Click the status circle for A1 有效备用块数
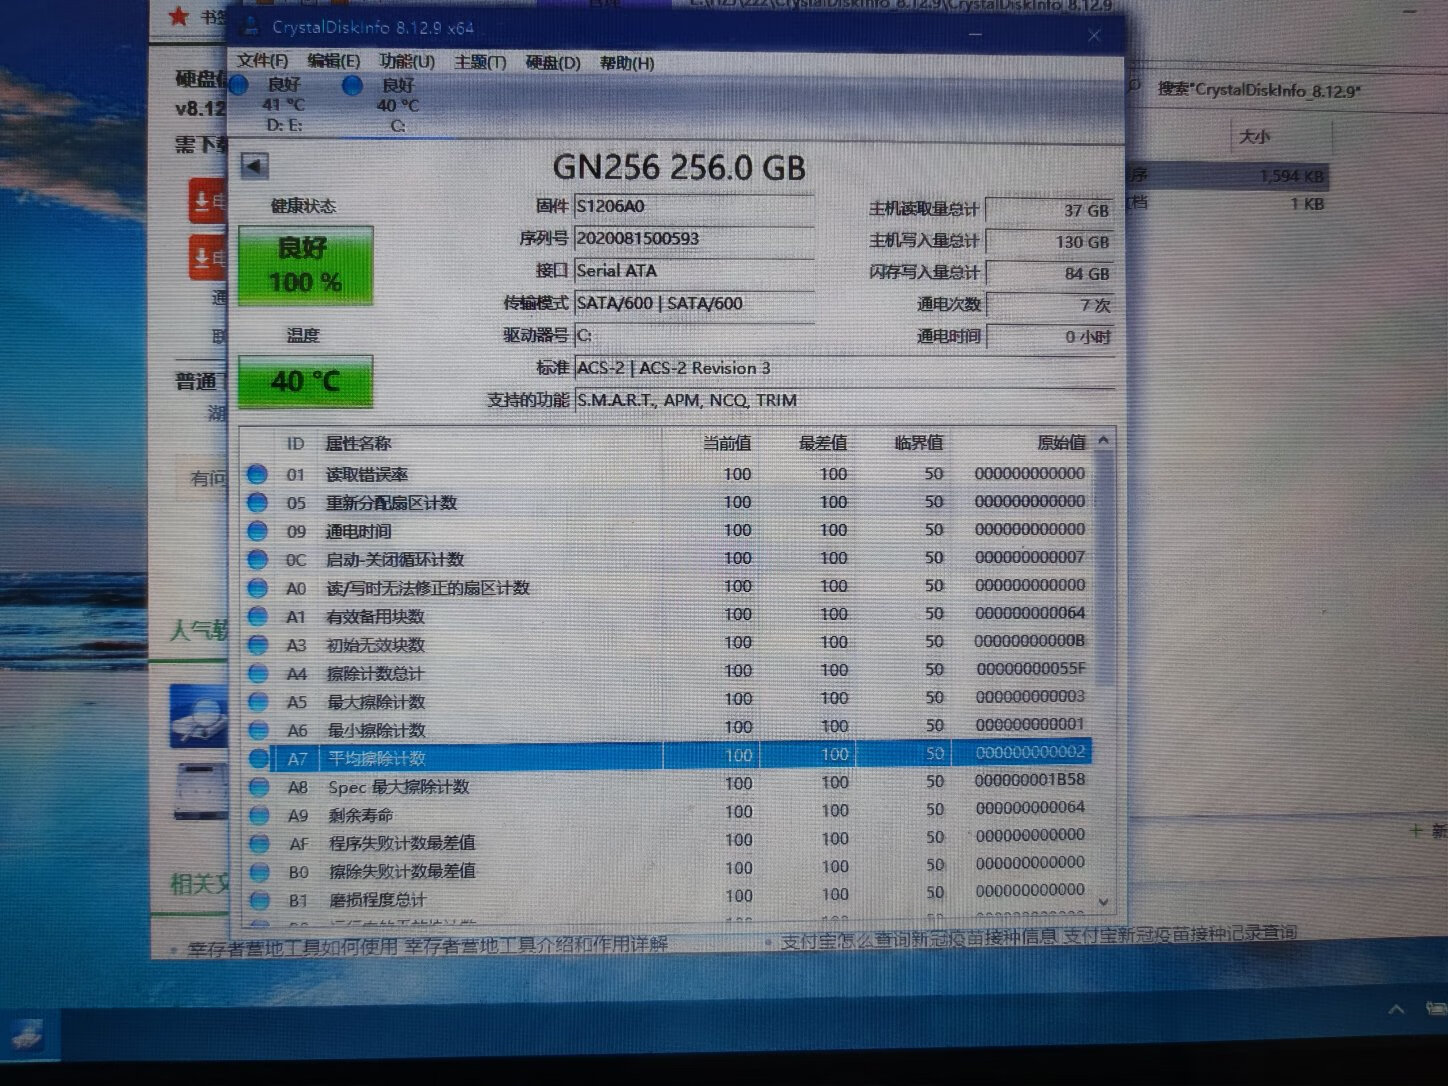Viewport: 1448px width, 1086px height. point(258,616)
